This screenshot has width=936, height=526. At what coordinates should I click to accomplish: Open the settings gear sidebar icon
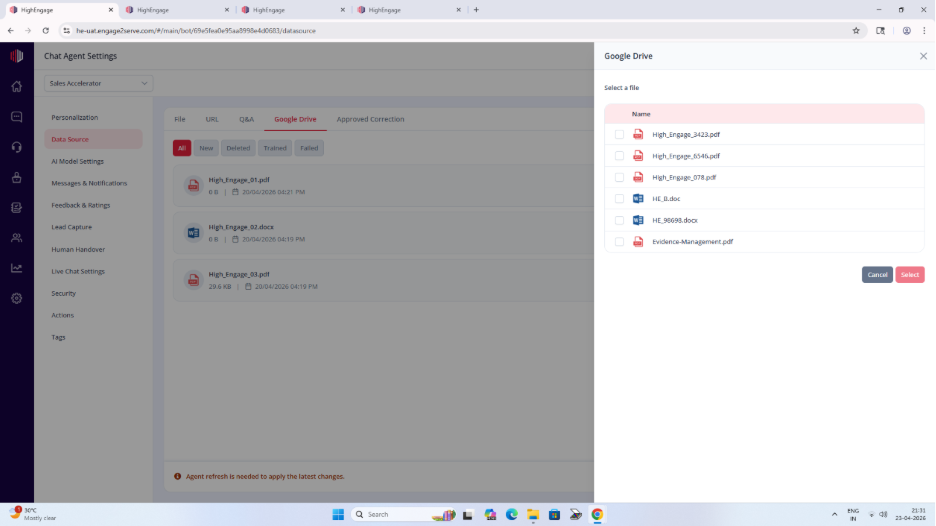click(x=17, y=299)
